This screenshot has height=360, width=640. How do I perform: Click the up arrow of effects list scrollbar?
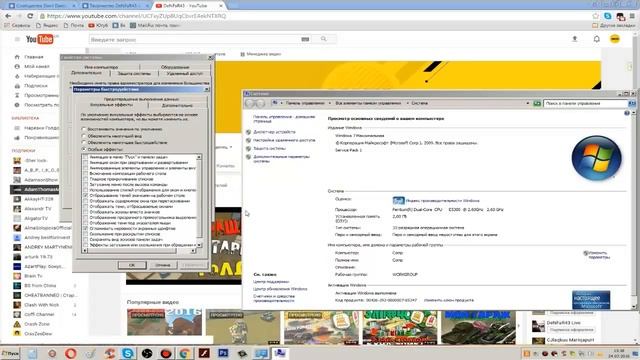pos(199,157)
